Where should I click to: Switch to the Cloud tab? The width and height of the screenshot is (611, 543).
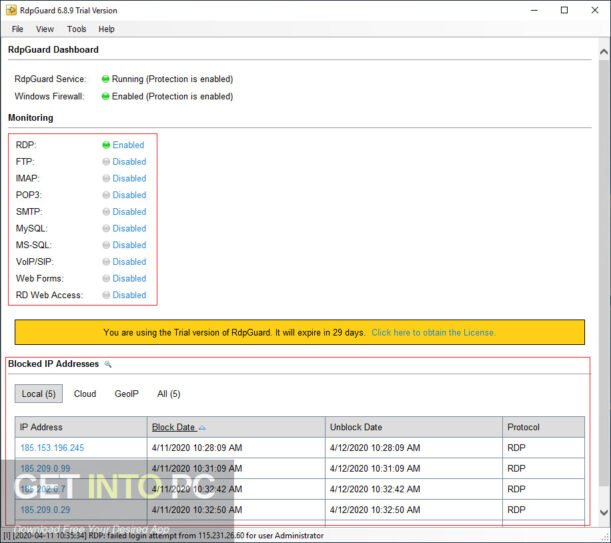click(x=85, y=394)
